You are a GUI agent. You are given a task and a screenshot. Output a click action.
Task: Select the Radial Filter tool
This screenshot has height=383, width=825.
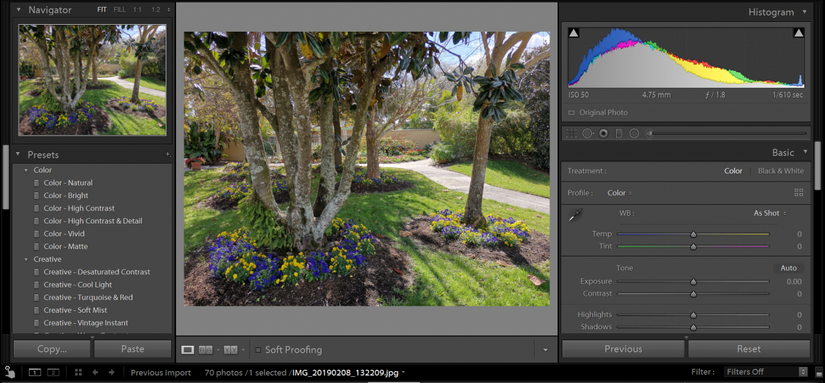[x=634, y=134]
